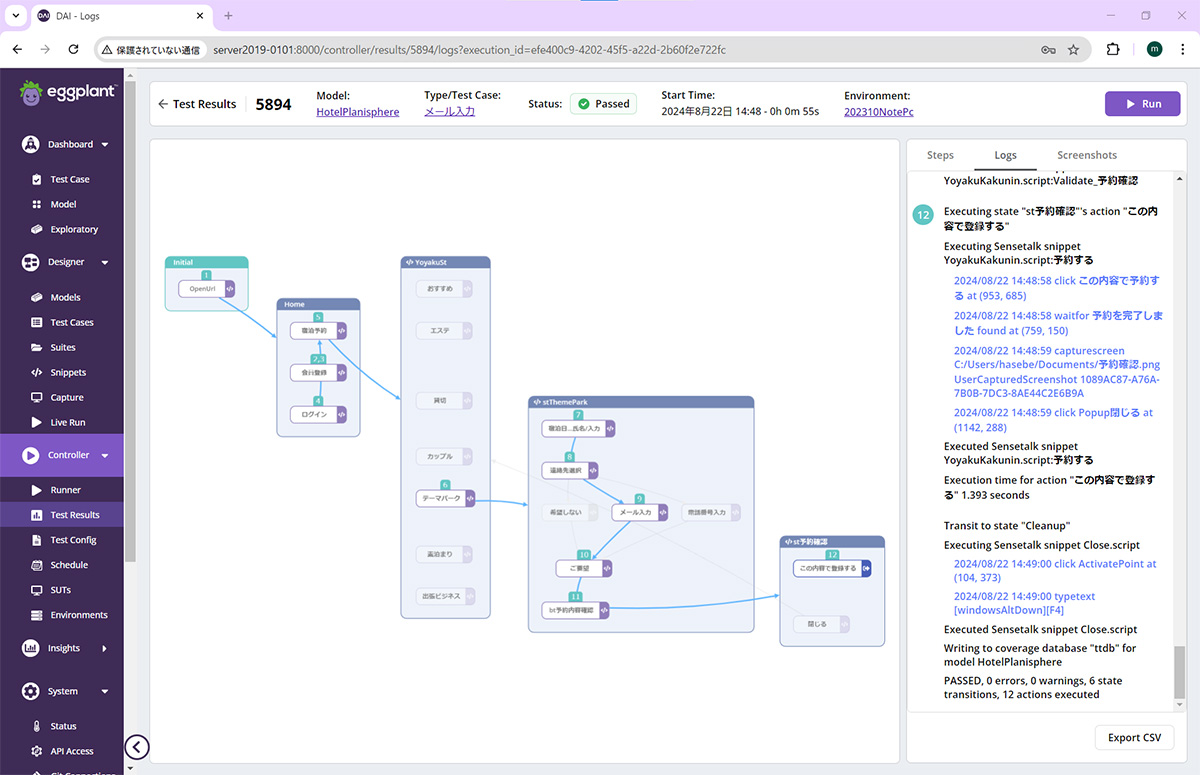Image resolution: width=1200 pixels, height=775 pixels.
Task: Select the bt予約内容確認 action node
Action: pos(576,609)
